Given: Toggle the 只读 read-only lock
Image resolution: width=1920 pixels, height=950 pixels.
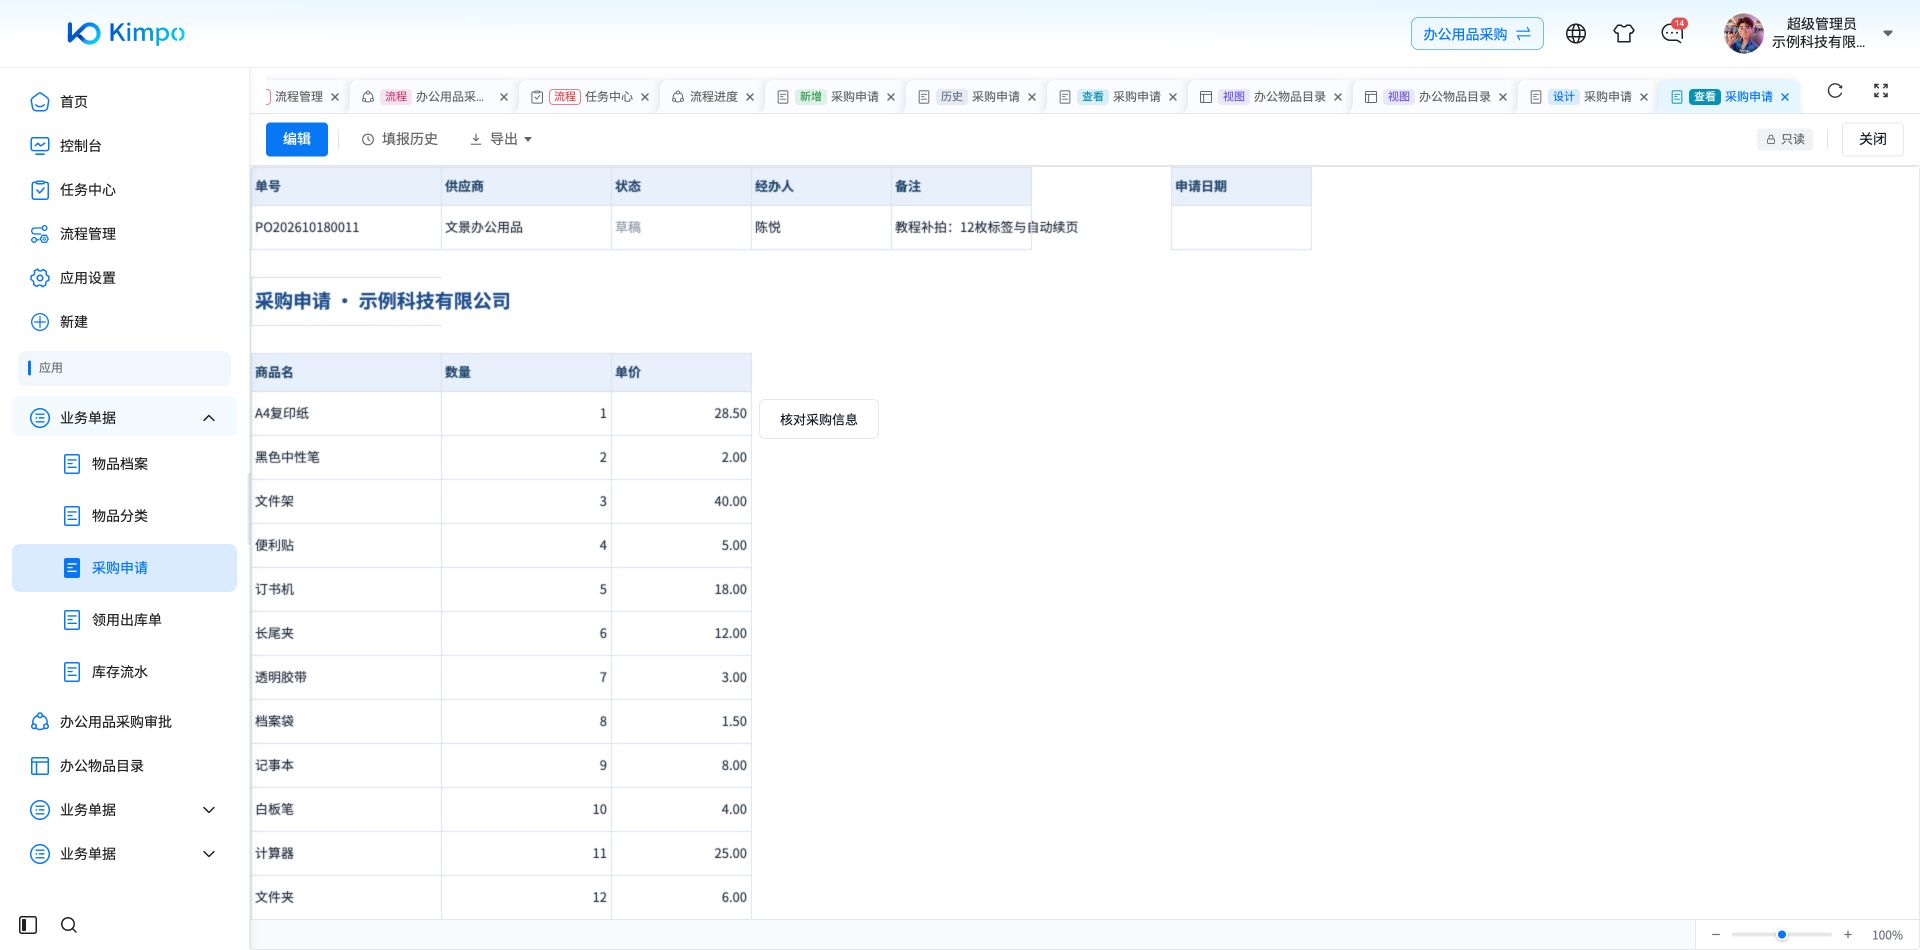Looking at the screenshot, I should tap(1785, 139).
